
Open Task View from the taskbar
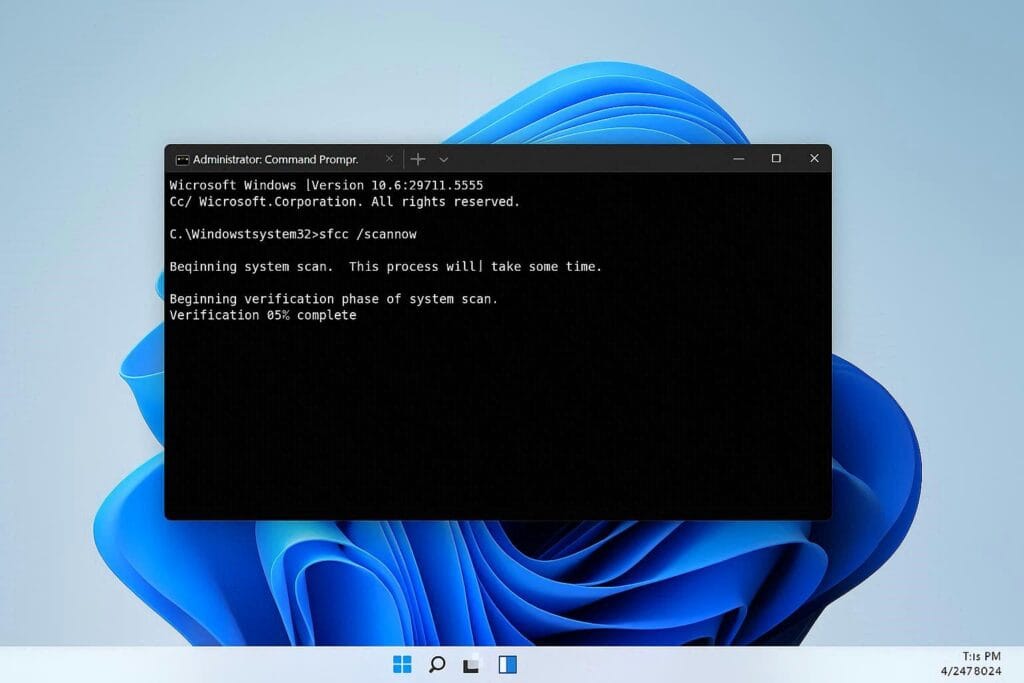pos(471,664)
